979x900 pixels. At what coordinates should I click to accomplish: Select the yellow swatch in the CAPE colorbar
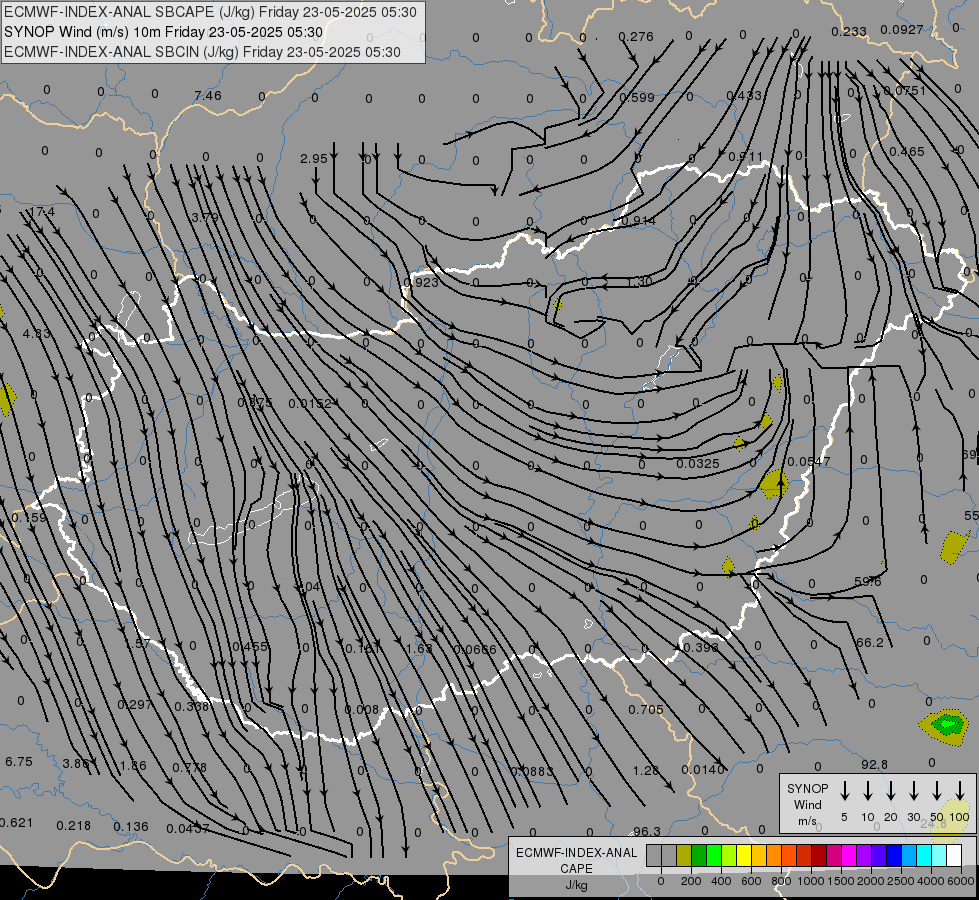[744, 856]
